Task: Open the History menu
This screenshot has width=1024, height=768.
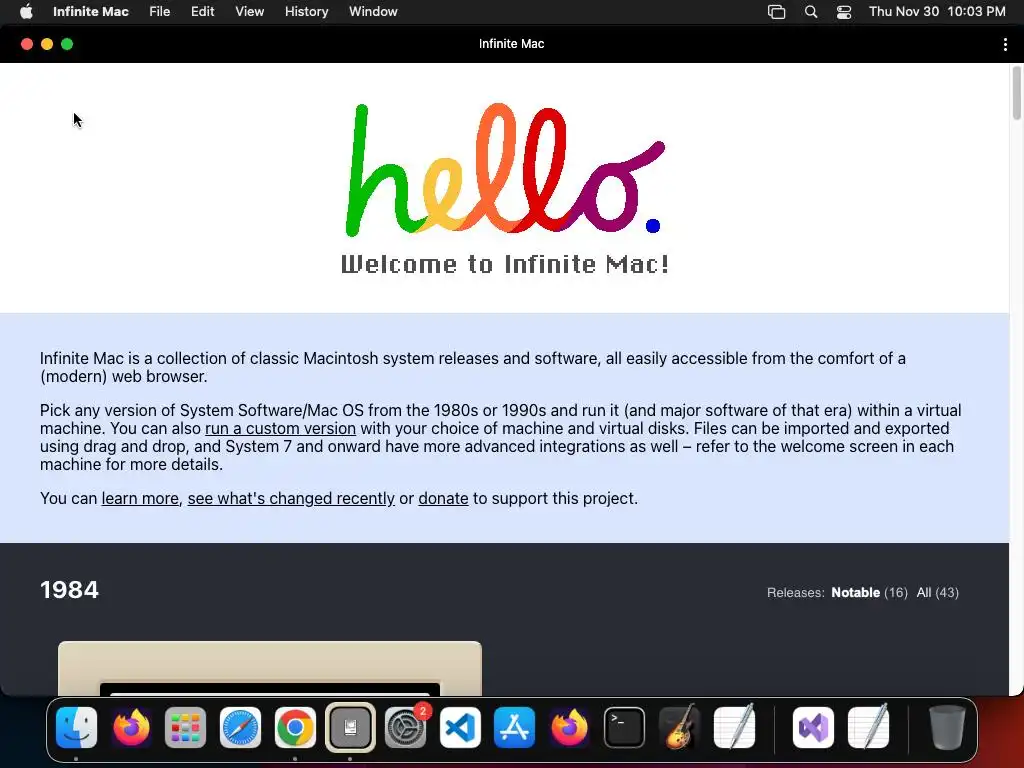Action: (306, 12)
